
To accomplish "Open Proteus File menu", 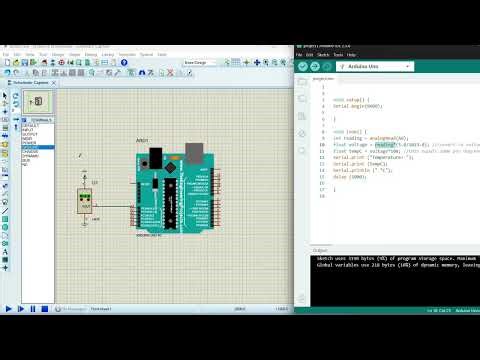I will [6, 54].
